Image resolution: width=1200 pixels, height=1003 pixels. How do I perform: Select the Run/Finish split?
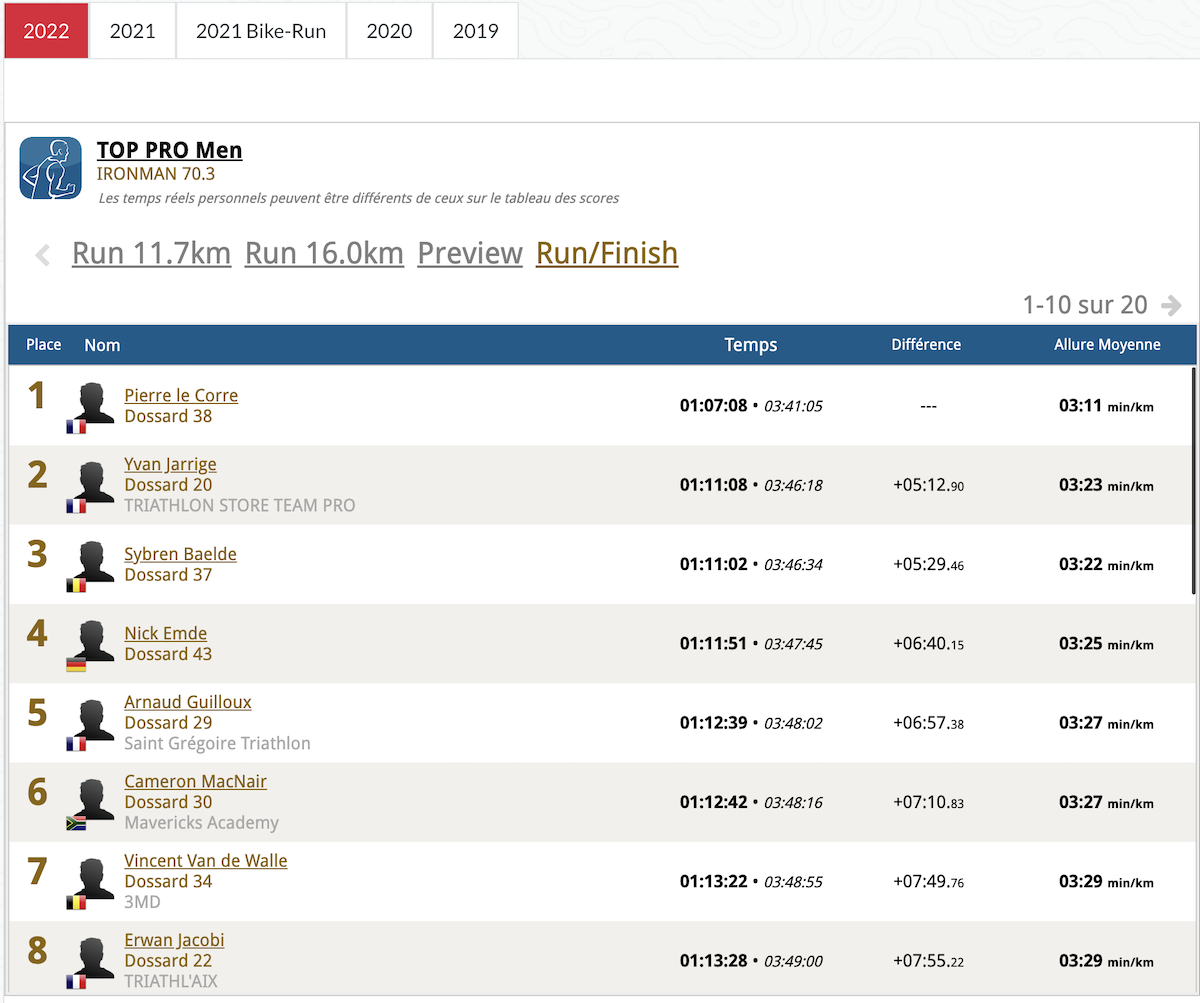(607, 253)
